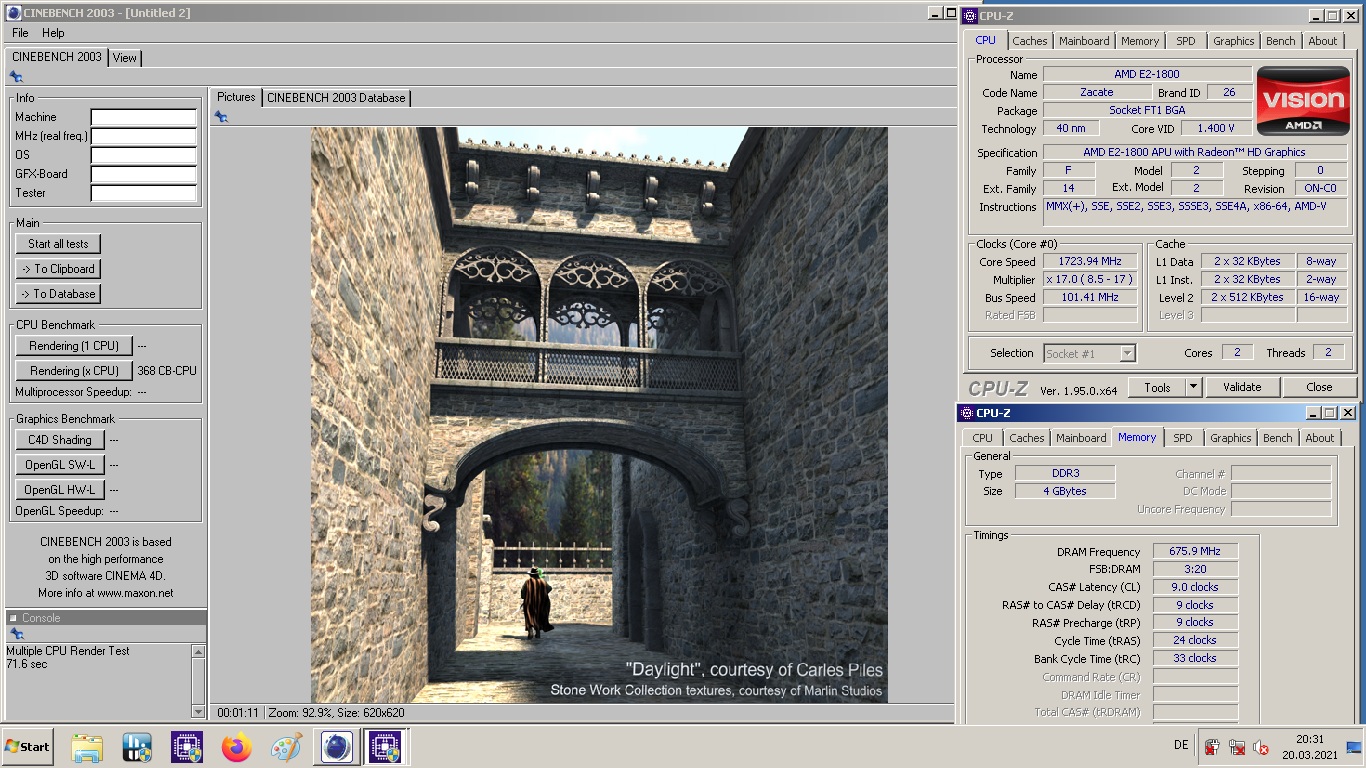The image size is (1366, 768).
Task: Open File Explorer from the taskbar
Action: click(x=87, y=746)
